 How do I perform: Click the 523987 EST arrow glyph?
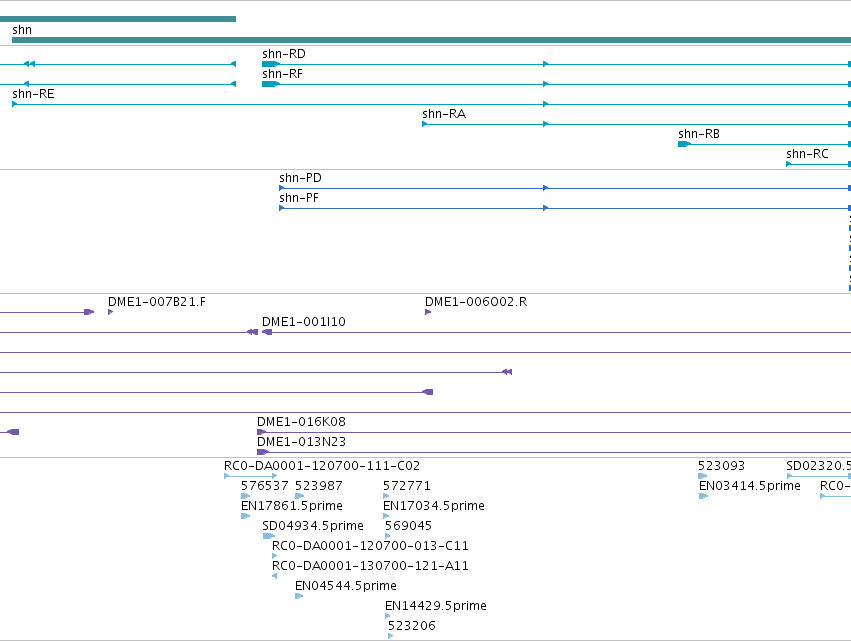300,496
